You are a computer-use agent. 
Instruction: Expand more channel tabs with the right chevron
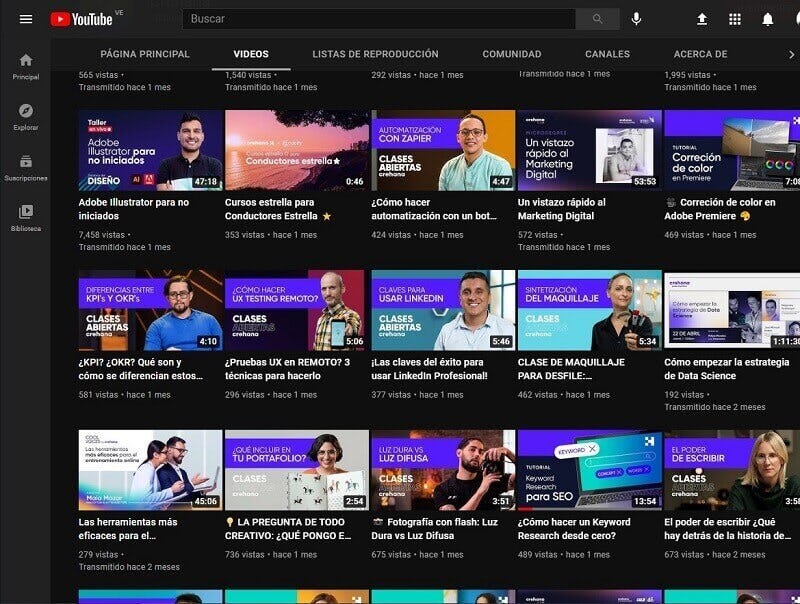pos(790,55)
